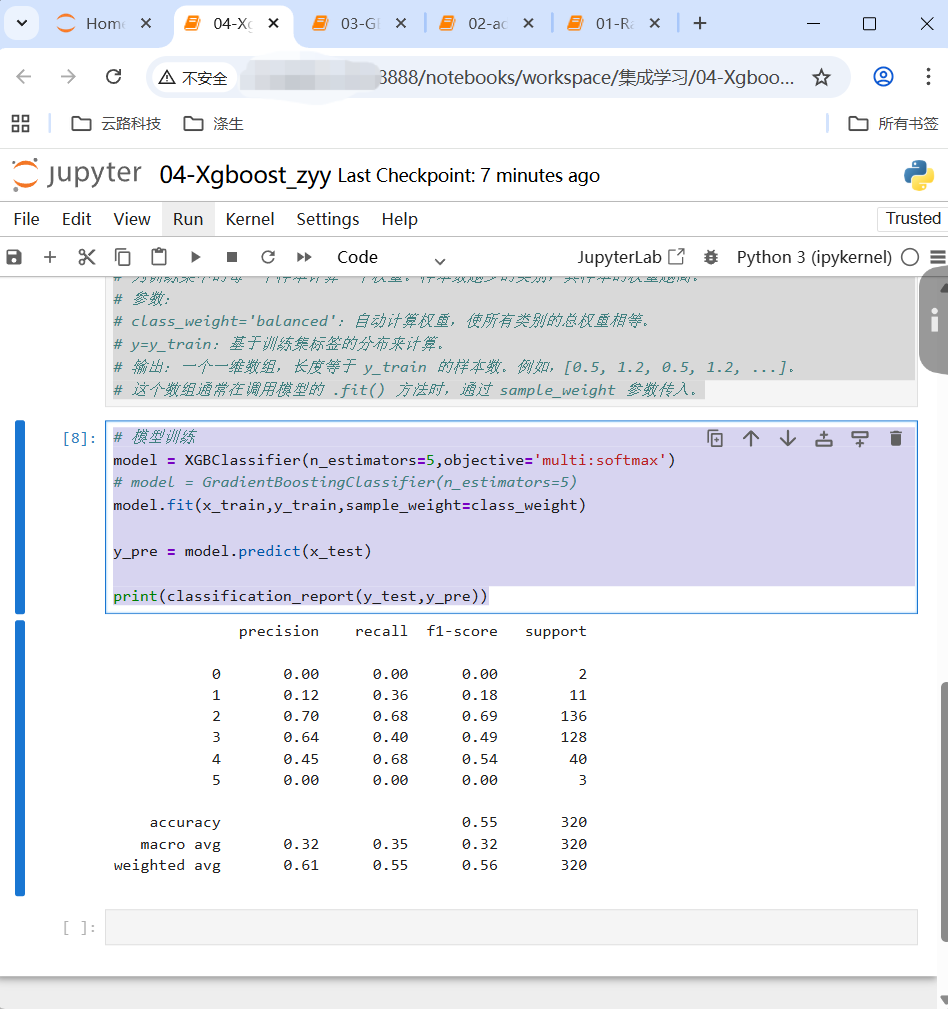948x1009 pixels.
Task: Click into the empty code cell
Action: [x=510, y=927]
